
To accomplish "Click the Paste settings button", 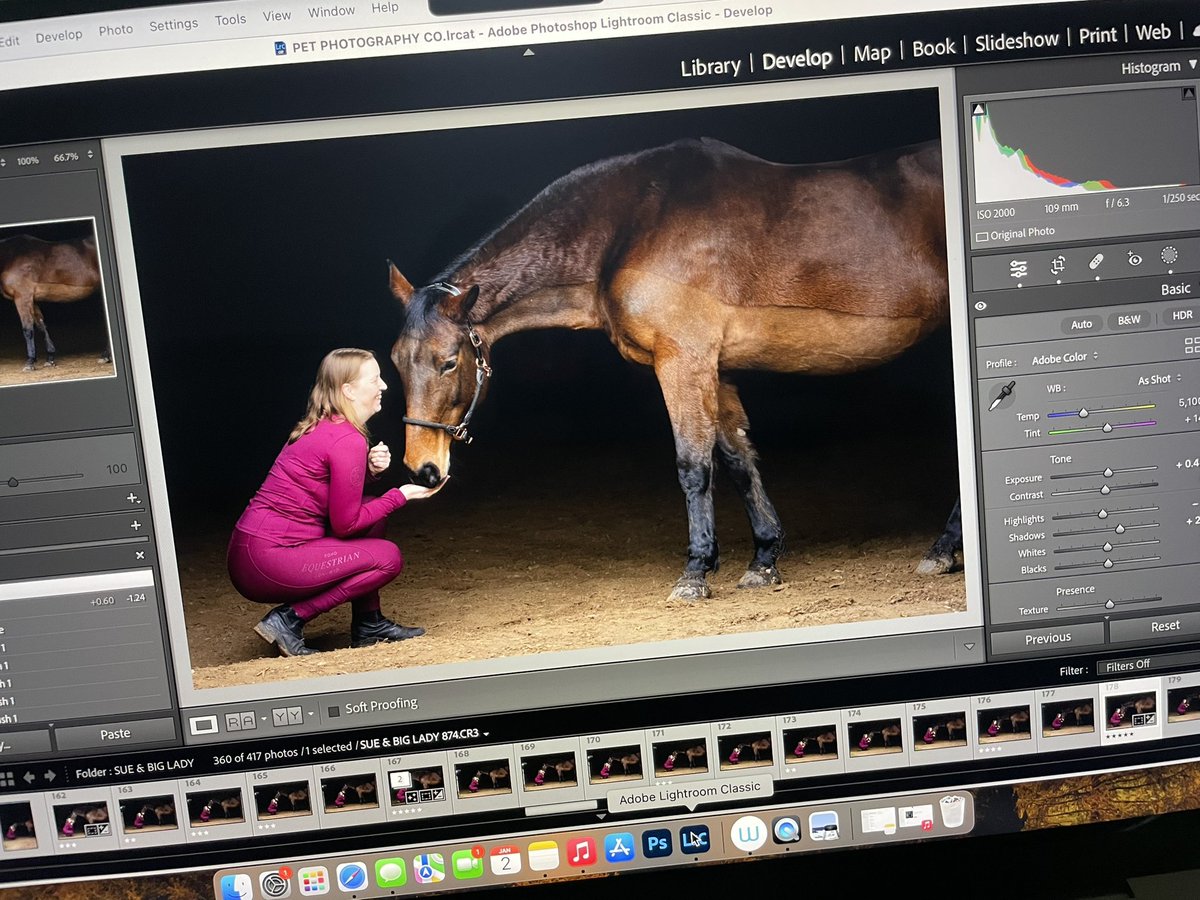I will 115,734.
